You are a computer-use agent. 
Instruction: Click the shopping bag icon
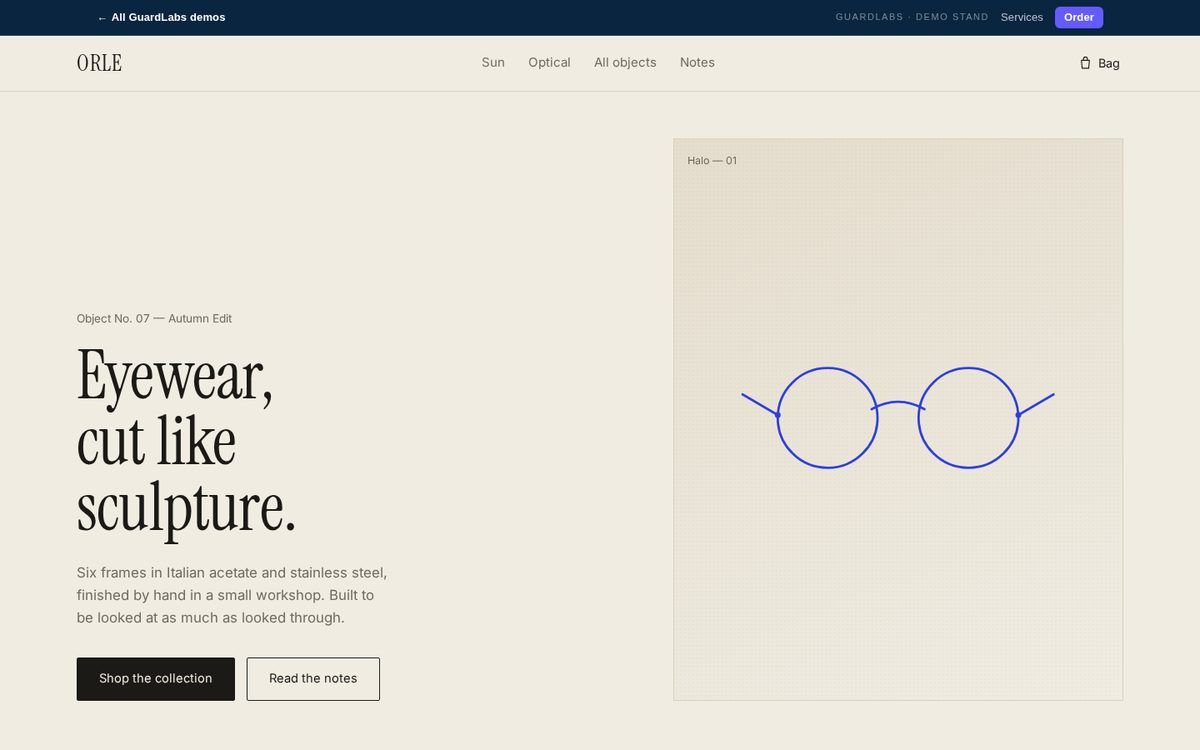1085,63
